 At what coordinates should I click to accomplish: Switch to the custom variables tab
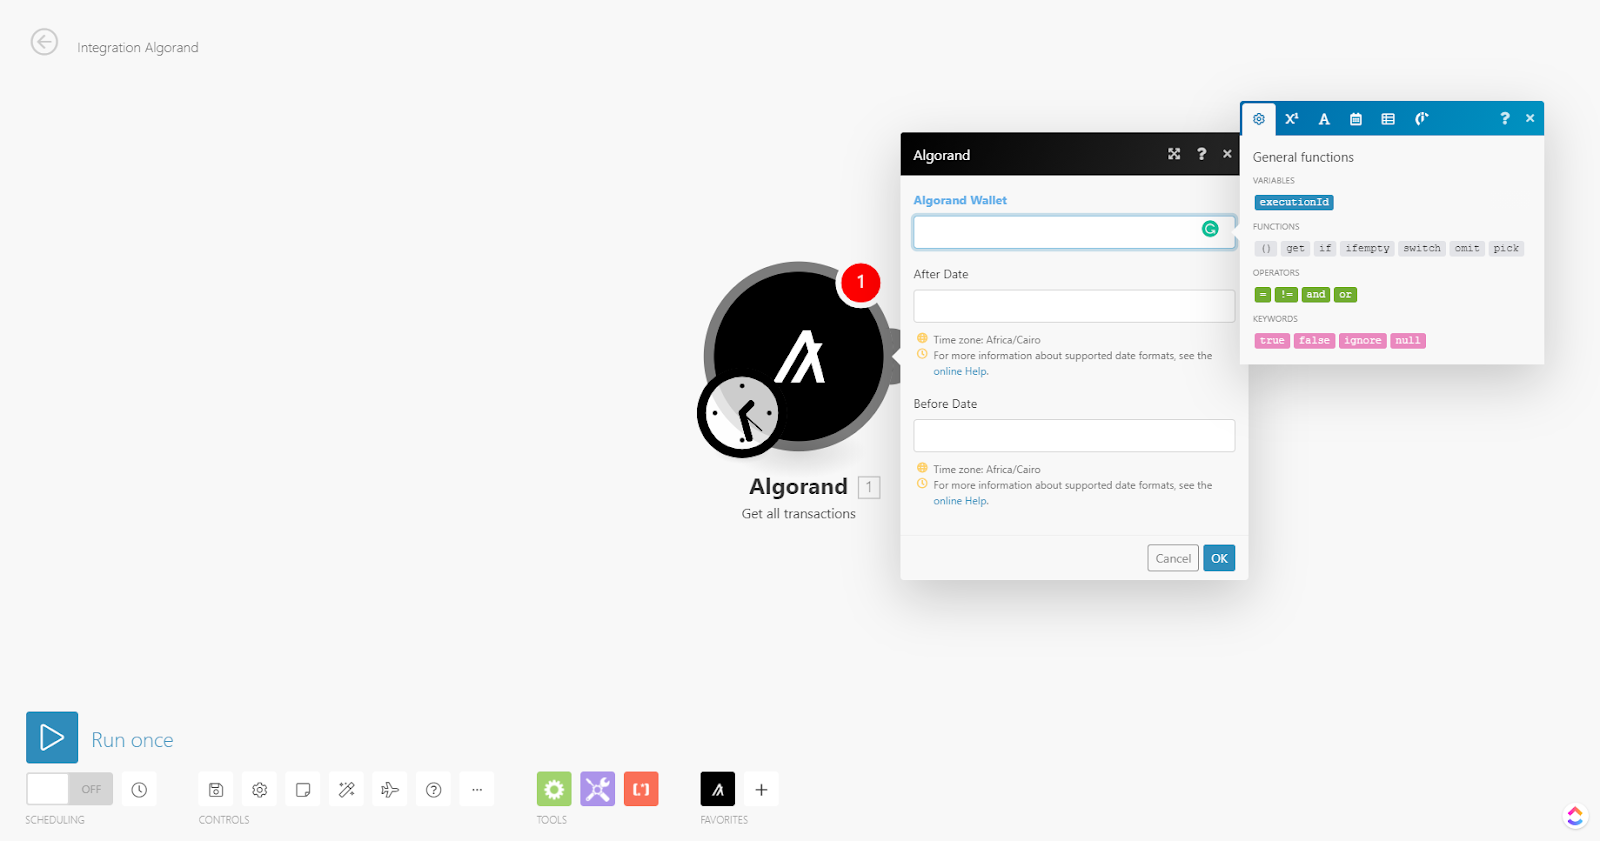pyautogui.click(x=1421, y=119)
